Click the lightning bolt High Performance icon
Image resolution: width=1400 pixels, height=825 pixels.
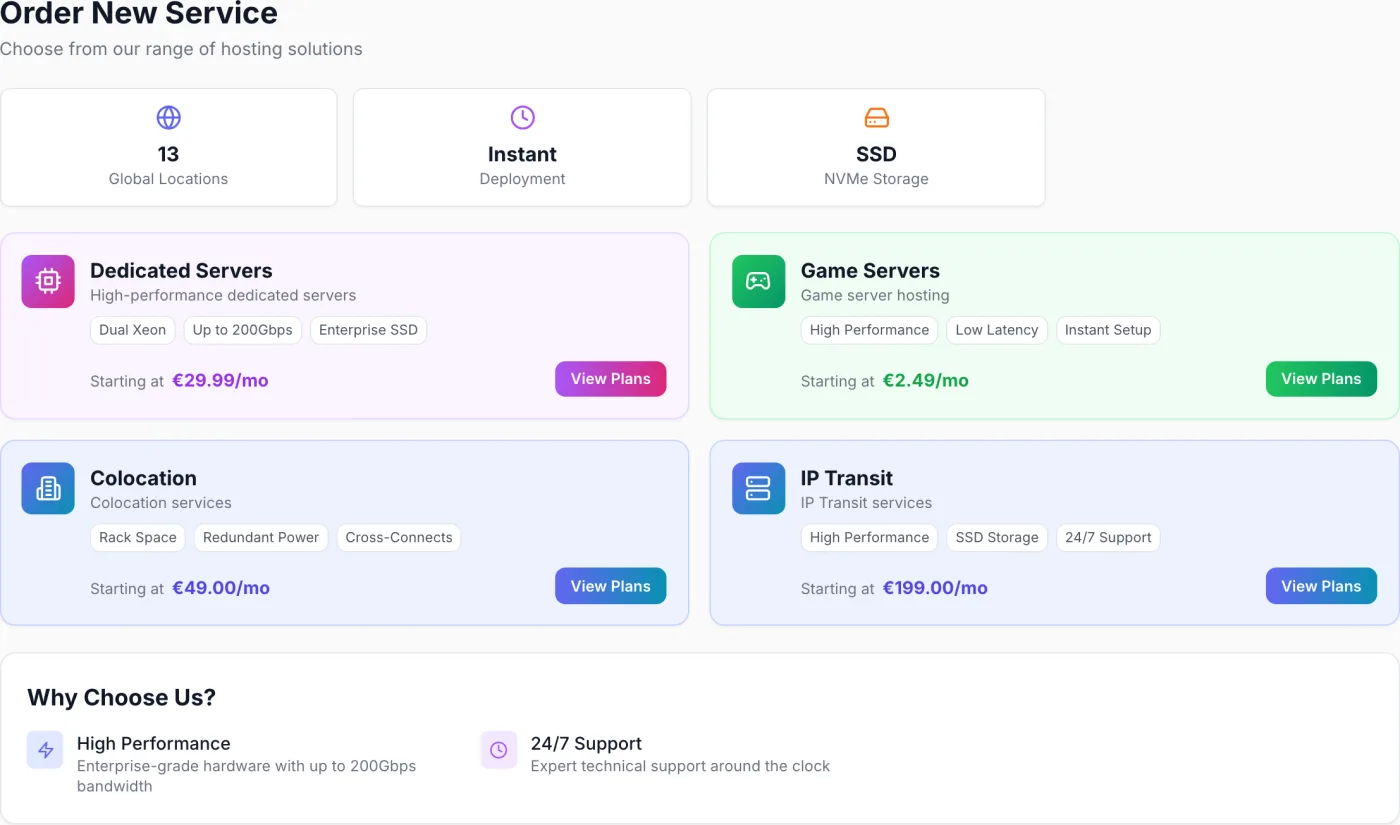coord(45,750)
